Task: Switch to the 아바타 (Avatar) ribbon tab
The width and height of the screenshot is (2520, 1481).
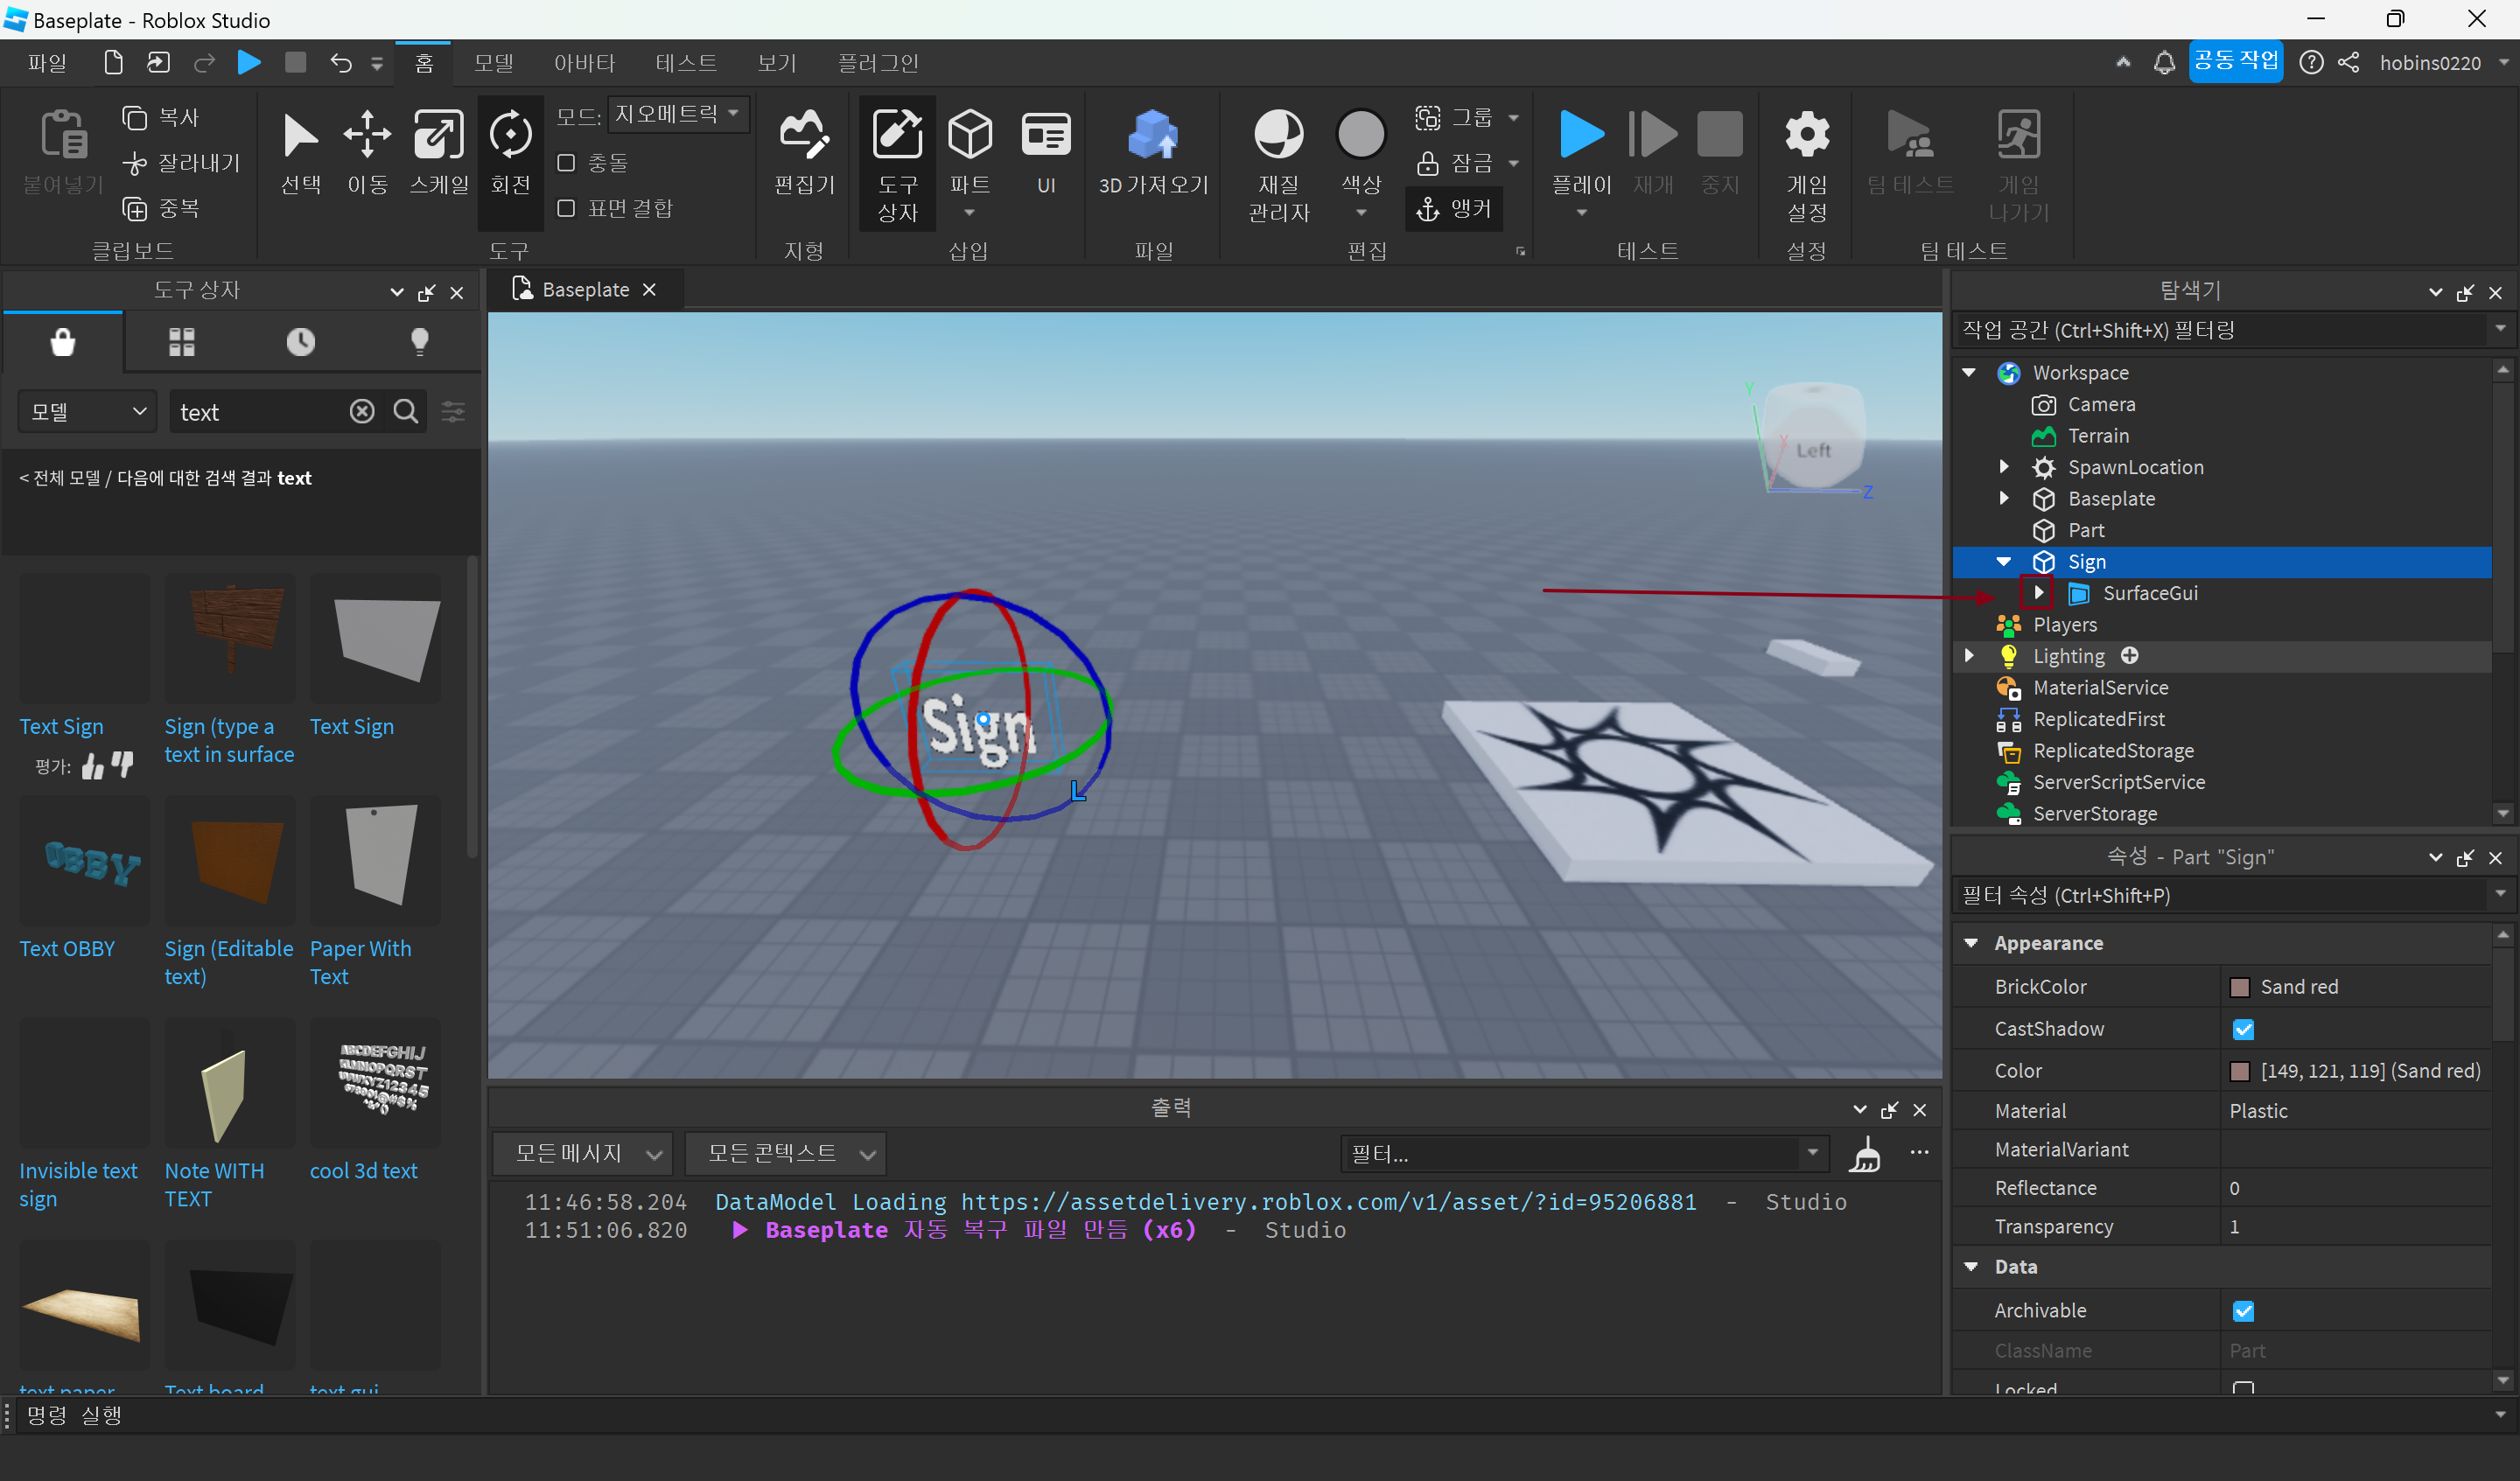Action: pyautogui.click(x=585, y=63)
